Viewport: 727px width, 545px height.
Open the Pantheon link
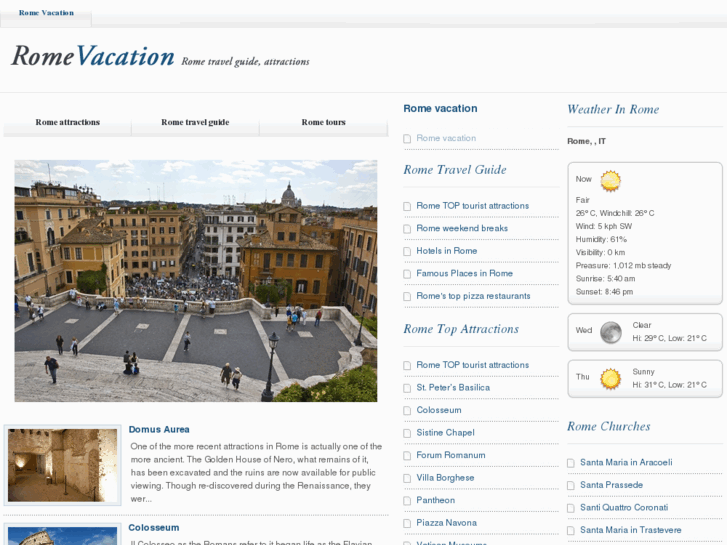pos(435,500)
